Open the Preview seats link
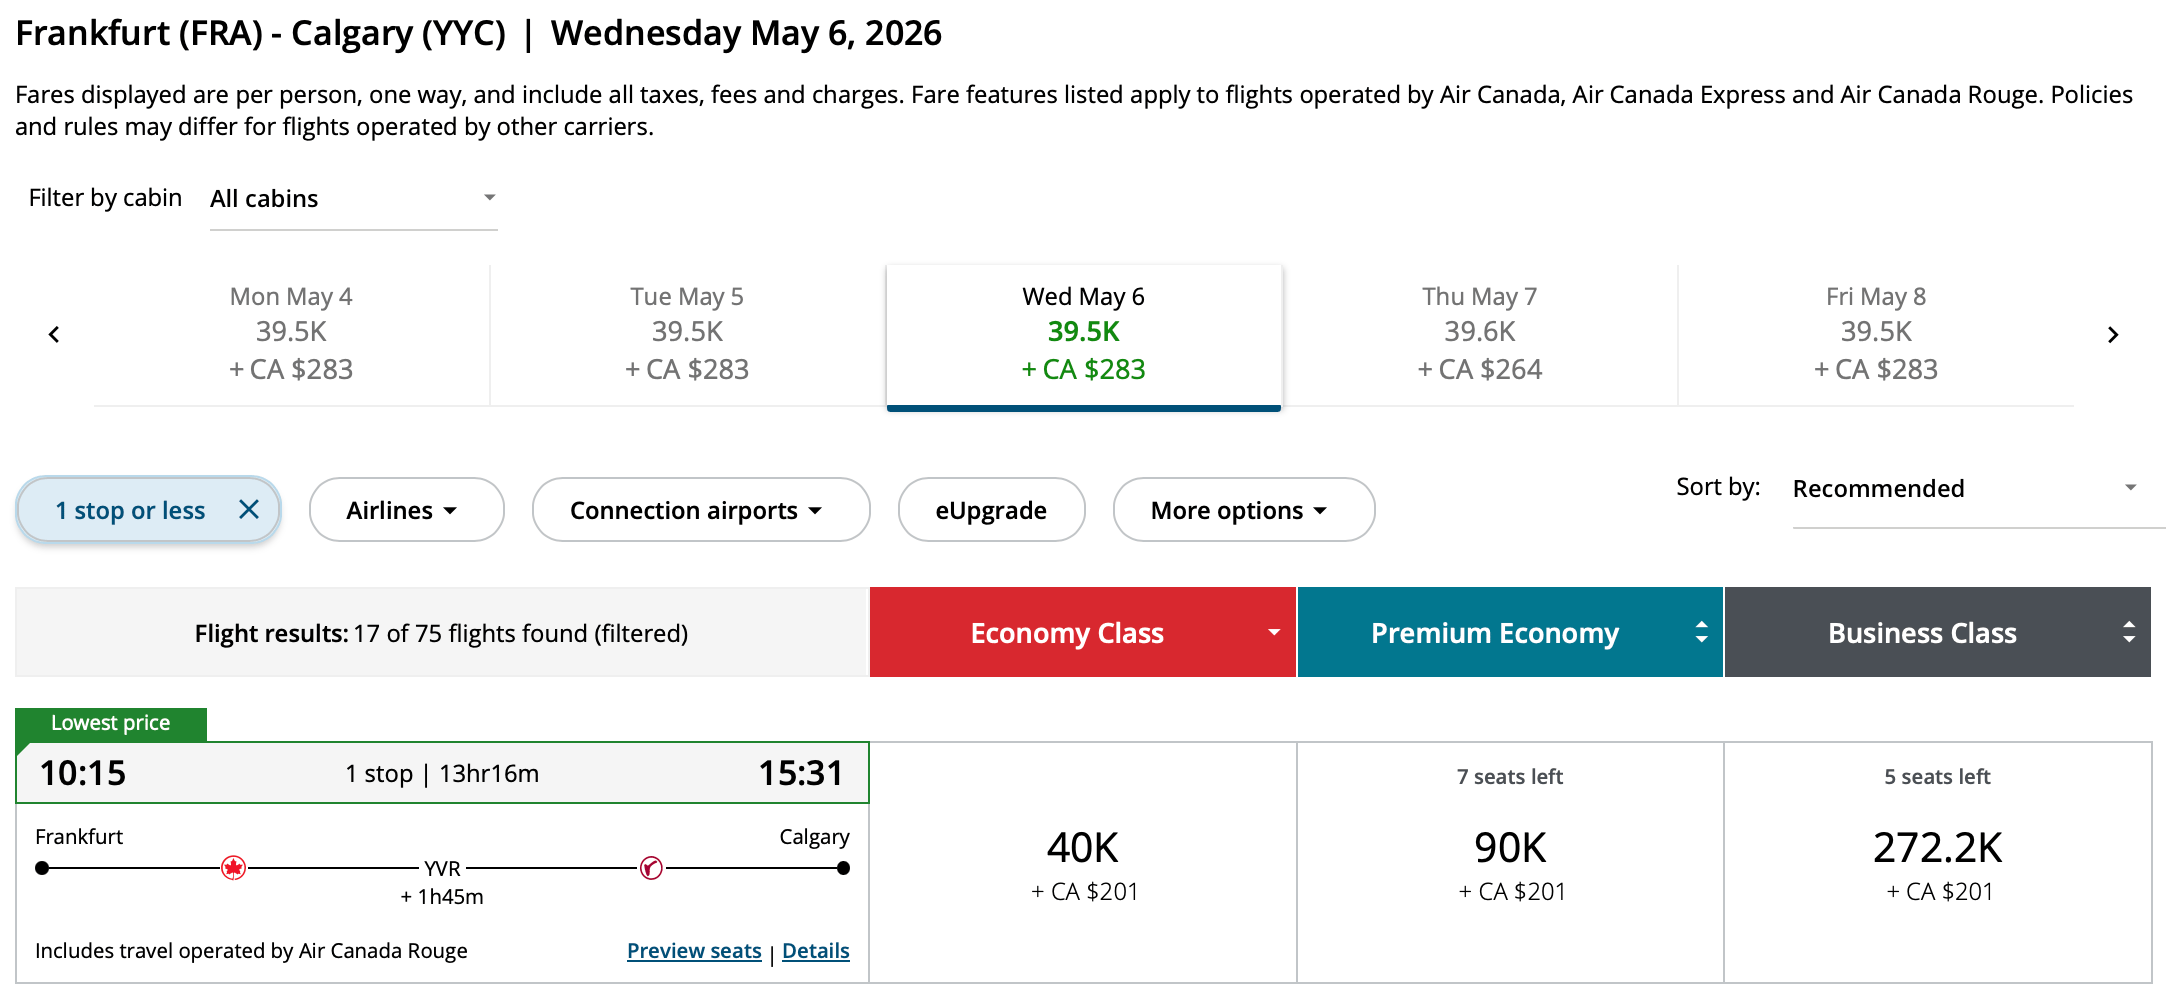 pyautogui.click(x=694, y=951)
